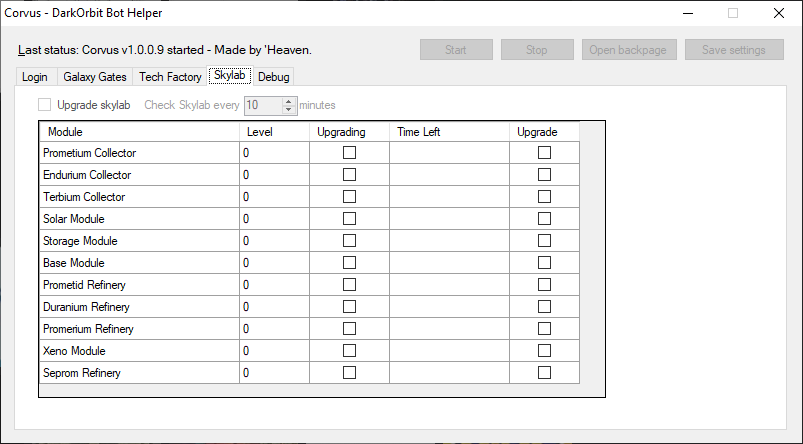Click the Level column header

click(x=274, y=132)
